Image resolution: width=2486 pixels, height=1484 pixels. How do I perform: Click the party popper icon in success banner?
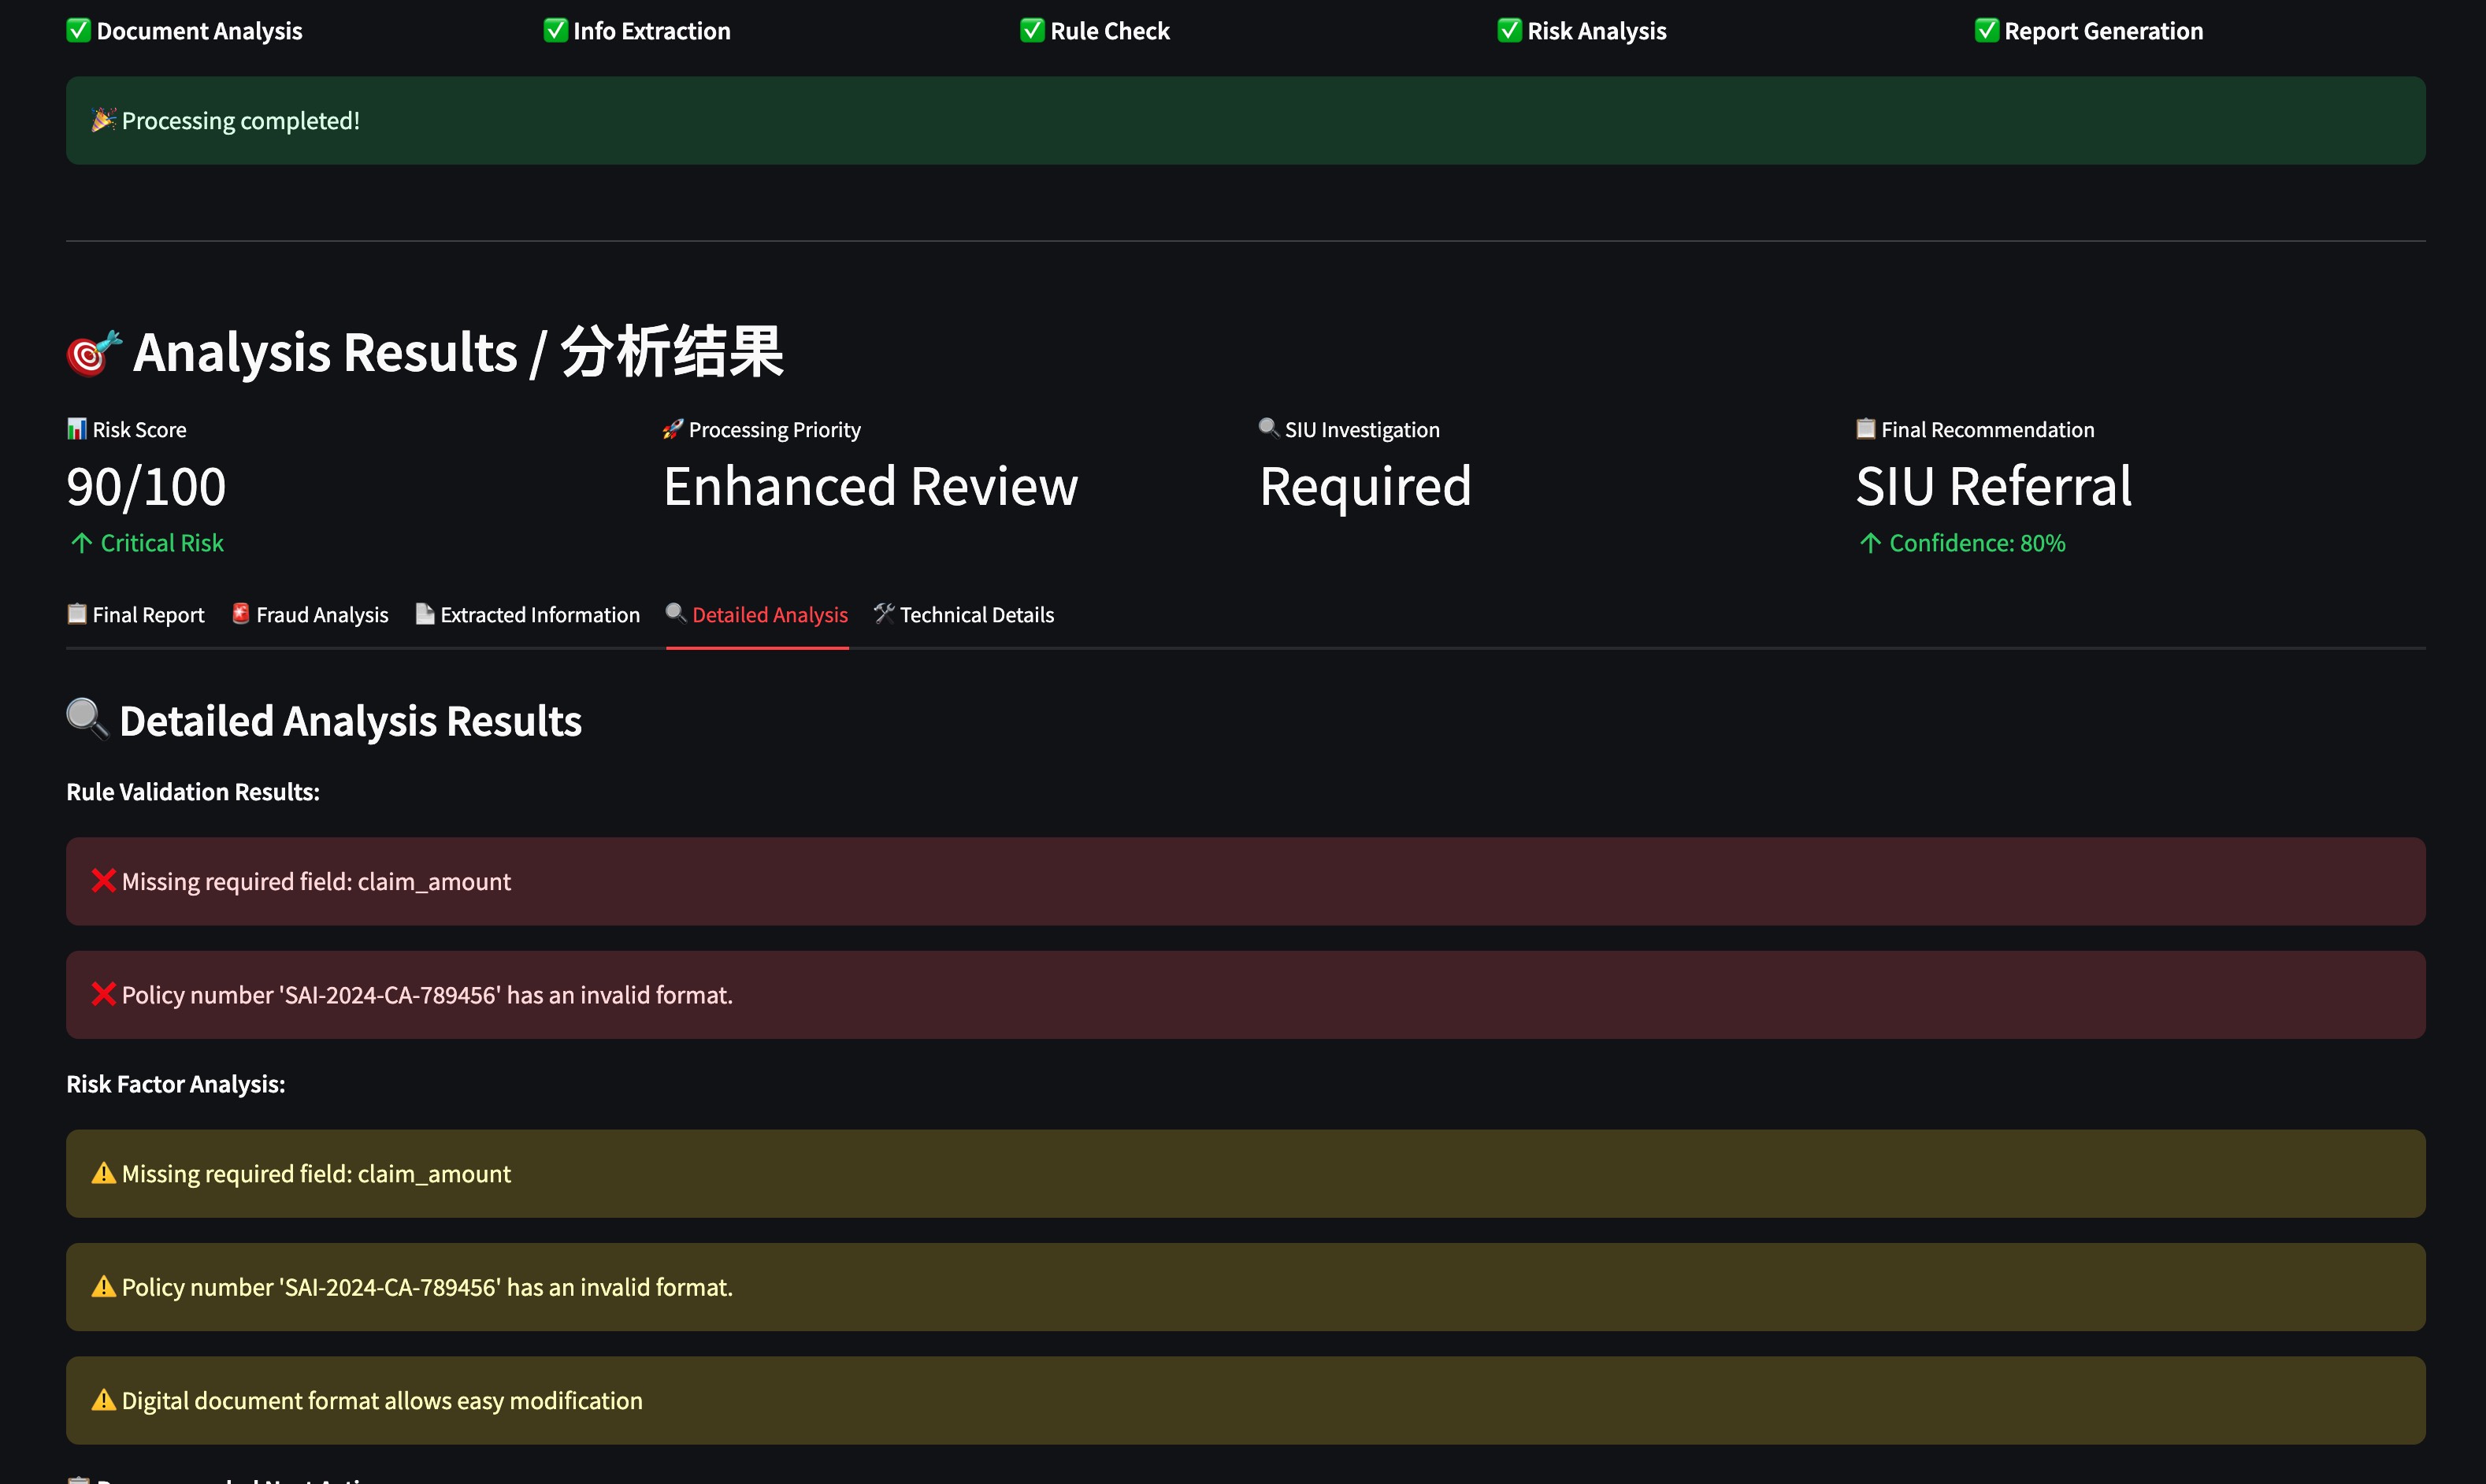(x=103, y=120)
